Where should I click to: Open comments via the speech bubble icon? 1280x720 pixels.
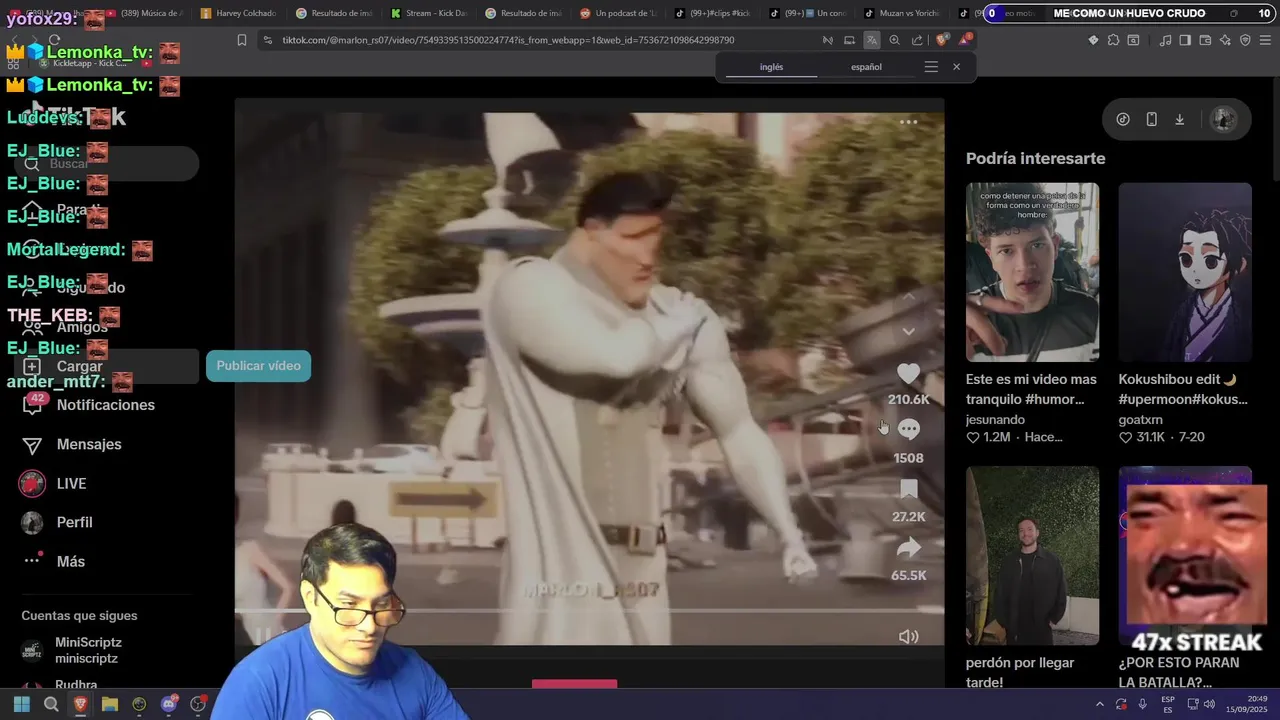(x=908, y=430)
